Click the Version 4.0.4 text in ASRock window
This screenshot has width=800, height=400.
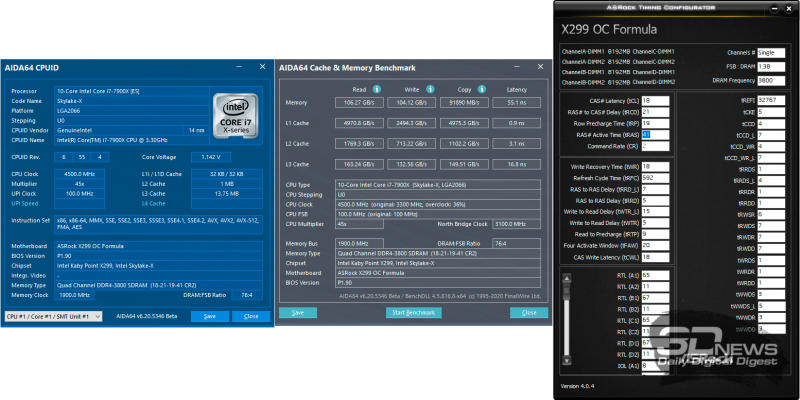pos(578,386)
